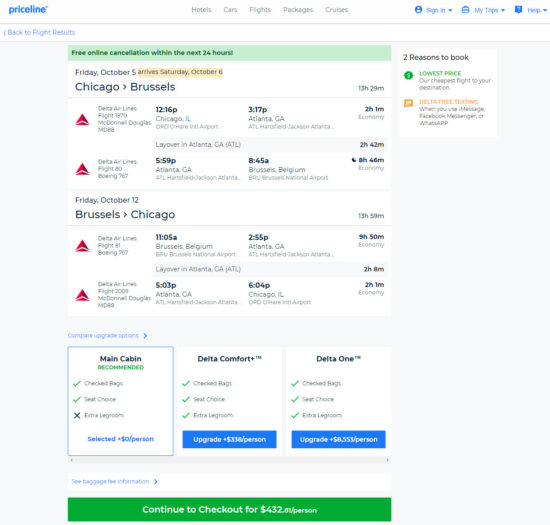Click the 13h 29m total duration
The height and width of the screenshot is (525, 550).
[x=371, y=88]
